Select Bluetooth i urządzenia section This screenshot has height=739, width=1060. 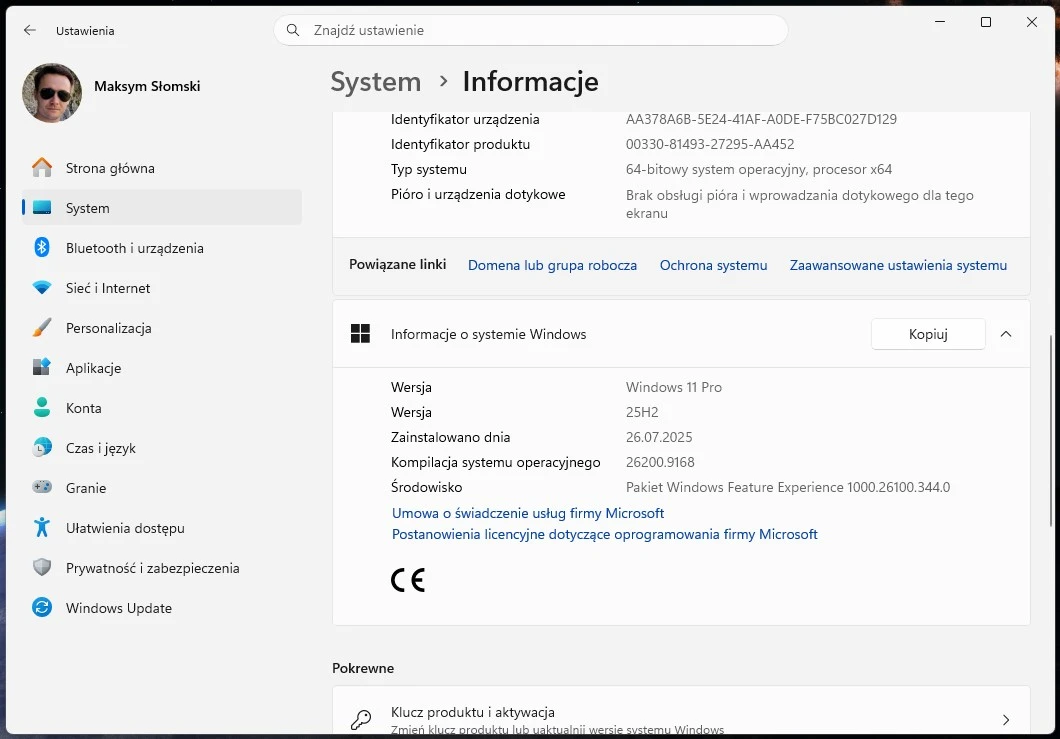(x=162, y=247)
